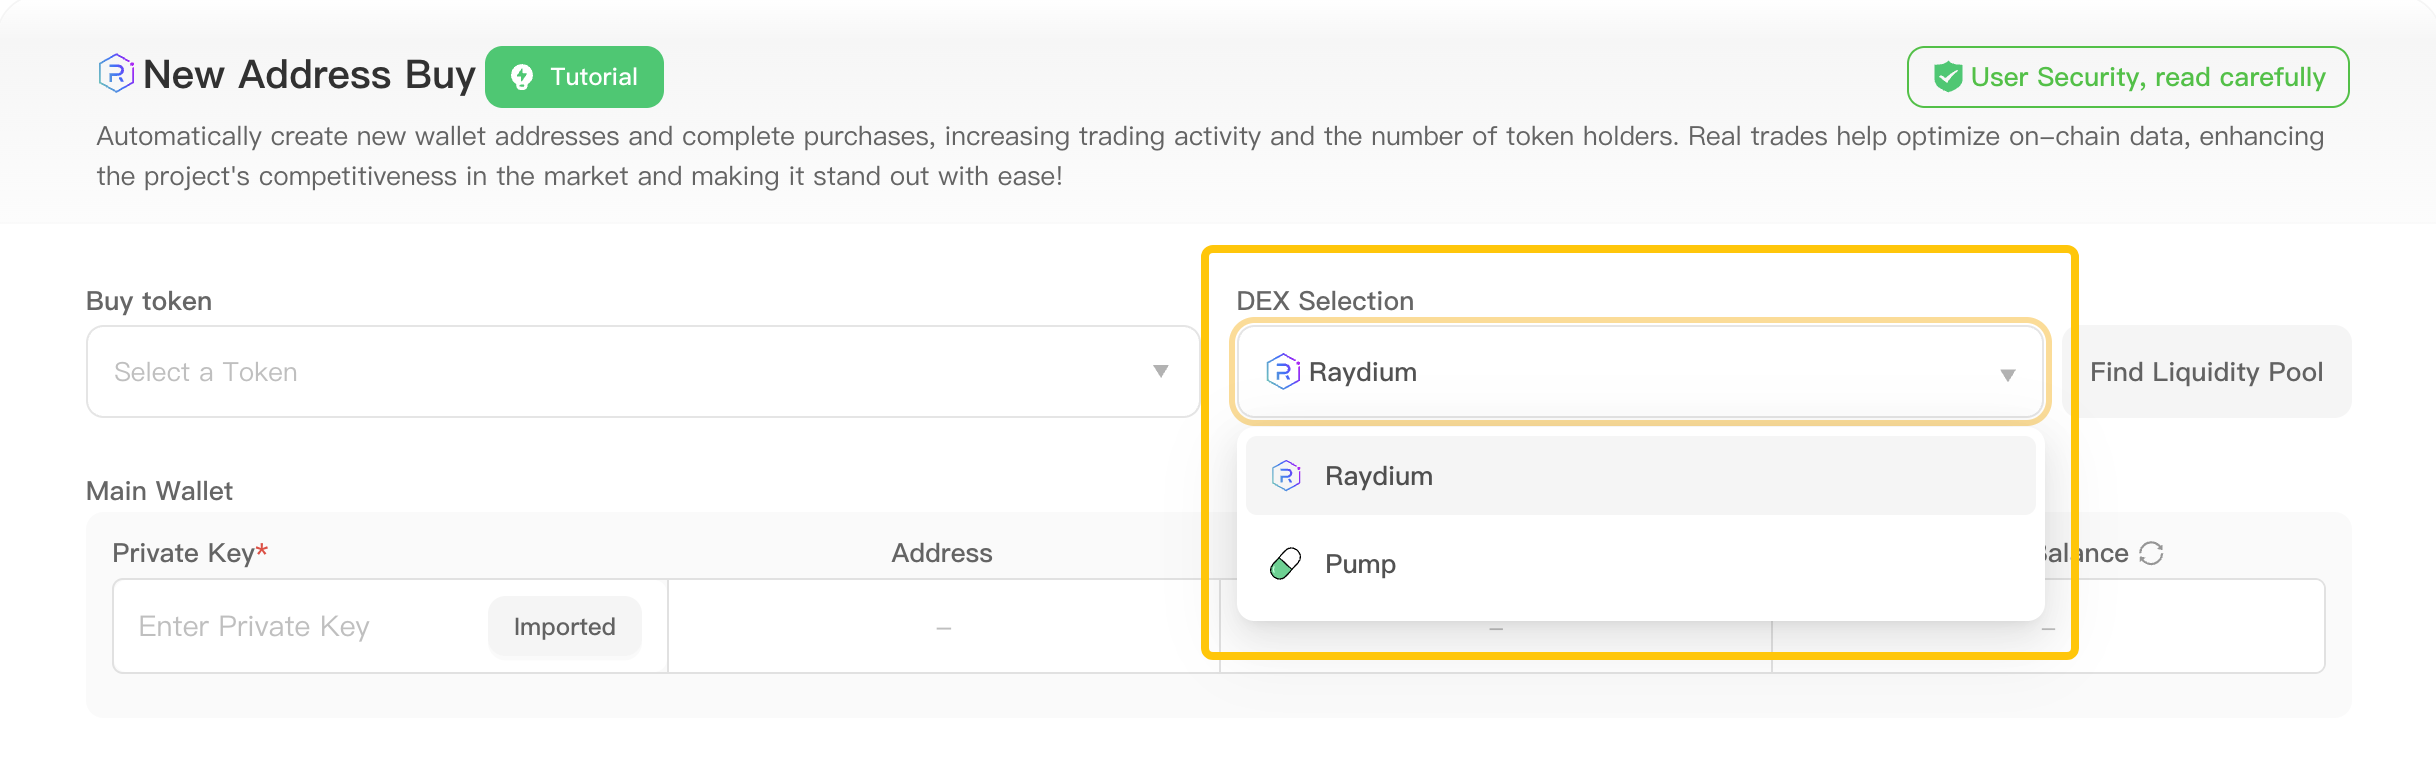Viewport: 2436px width, 768px height.
Task: Focus the Enter Private Key field
Action: click(x=300, y=627)
